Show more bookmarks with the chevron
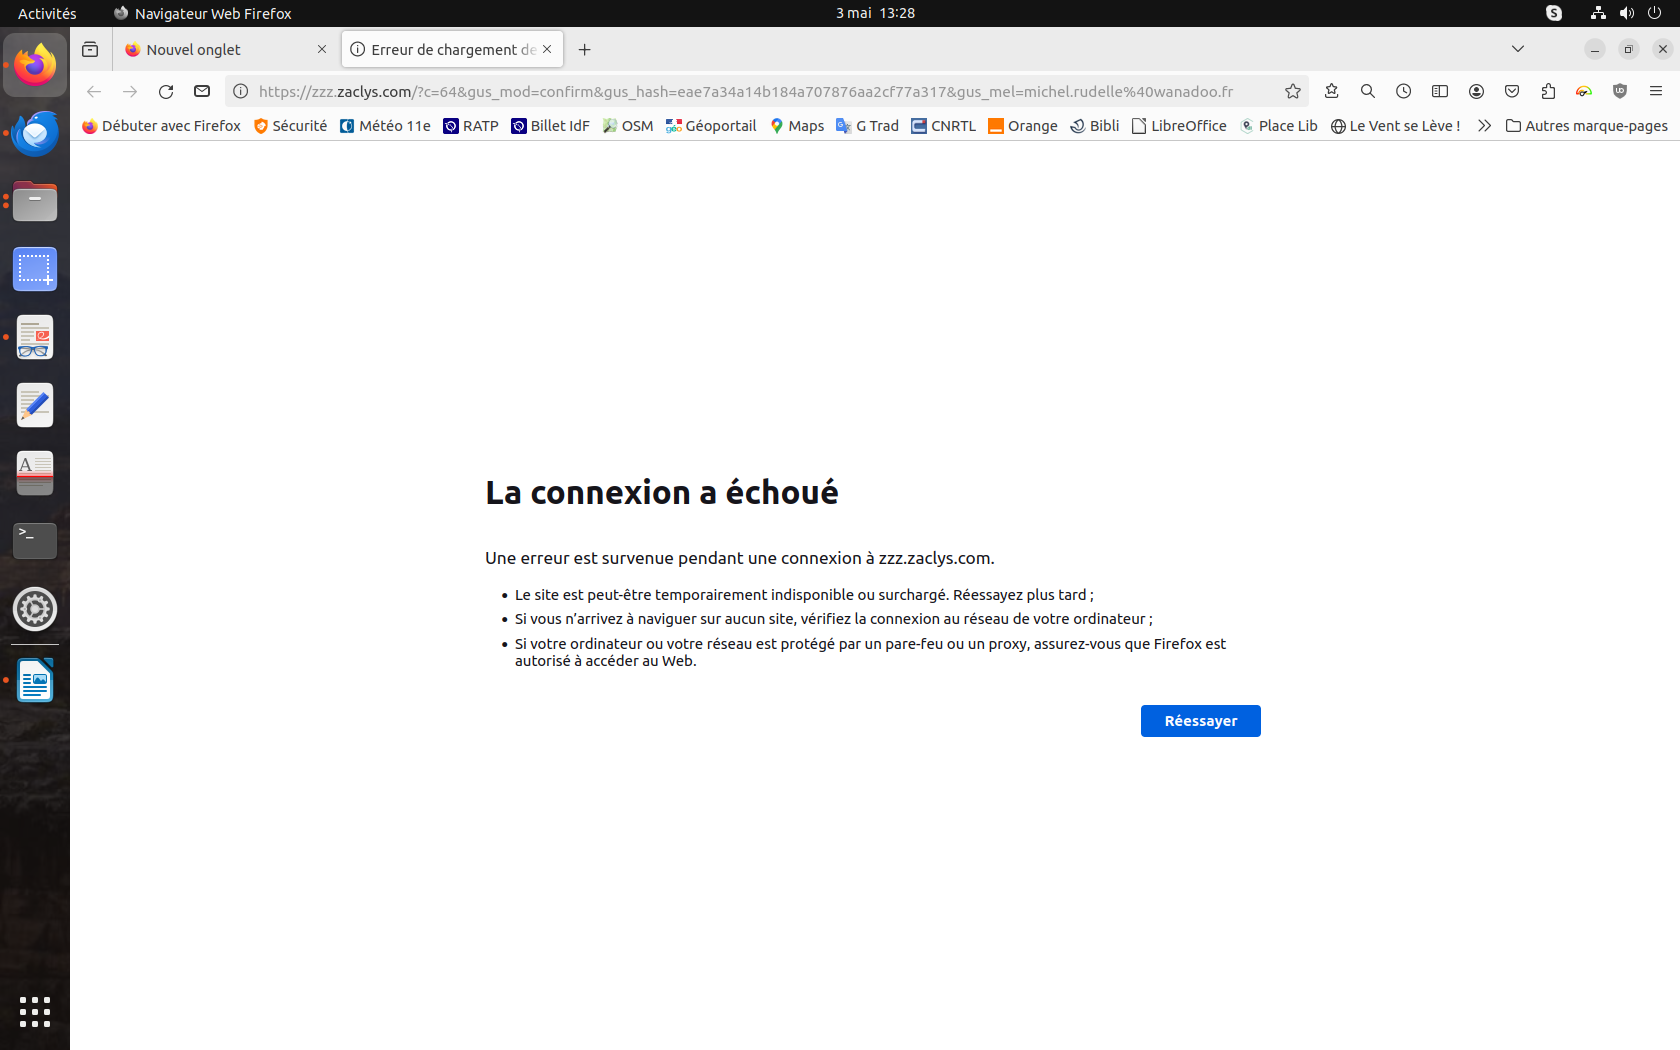This screenshot has height=1050, width=1680. [1484, 126]
